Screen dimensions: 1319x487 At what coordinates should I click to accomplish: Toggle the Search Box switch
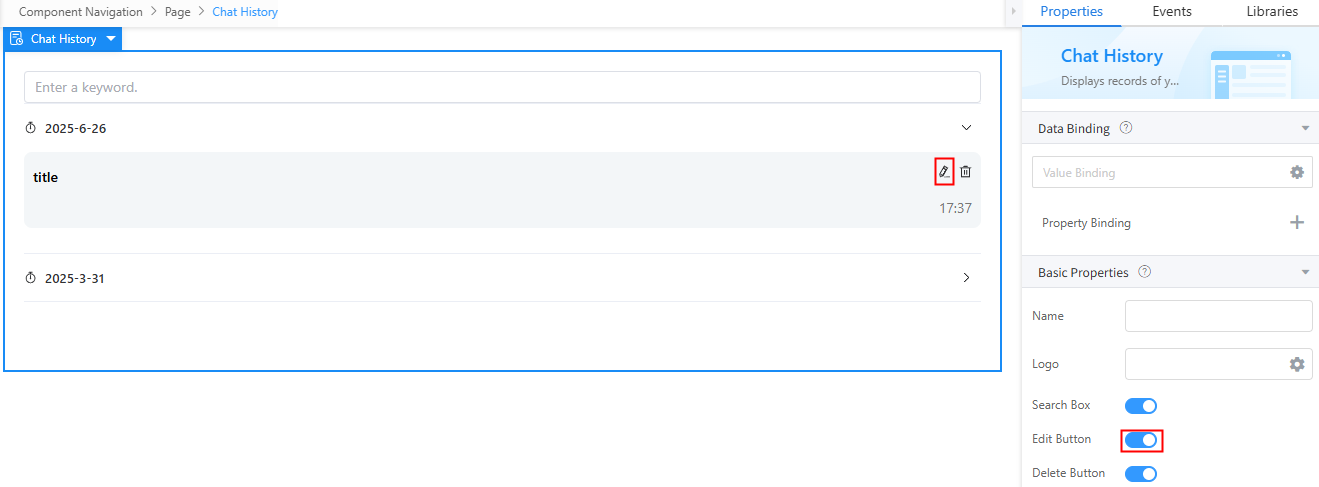coord(1141,405)
